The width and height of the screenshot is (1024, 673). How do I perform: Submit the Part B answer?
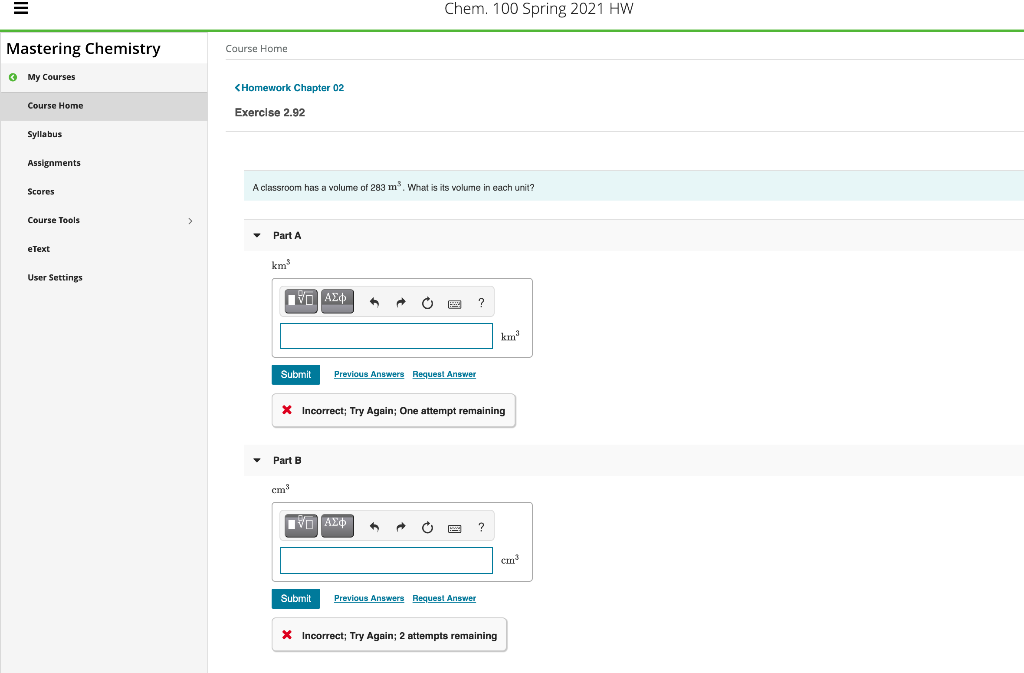[x=296, y=599]
